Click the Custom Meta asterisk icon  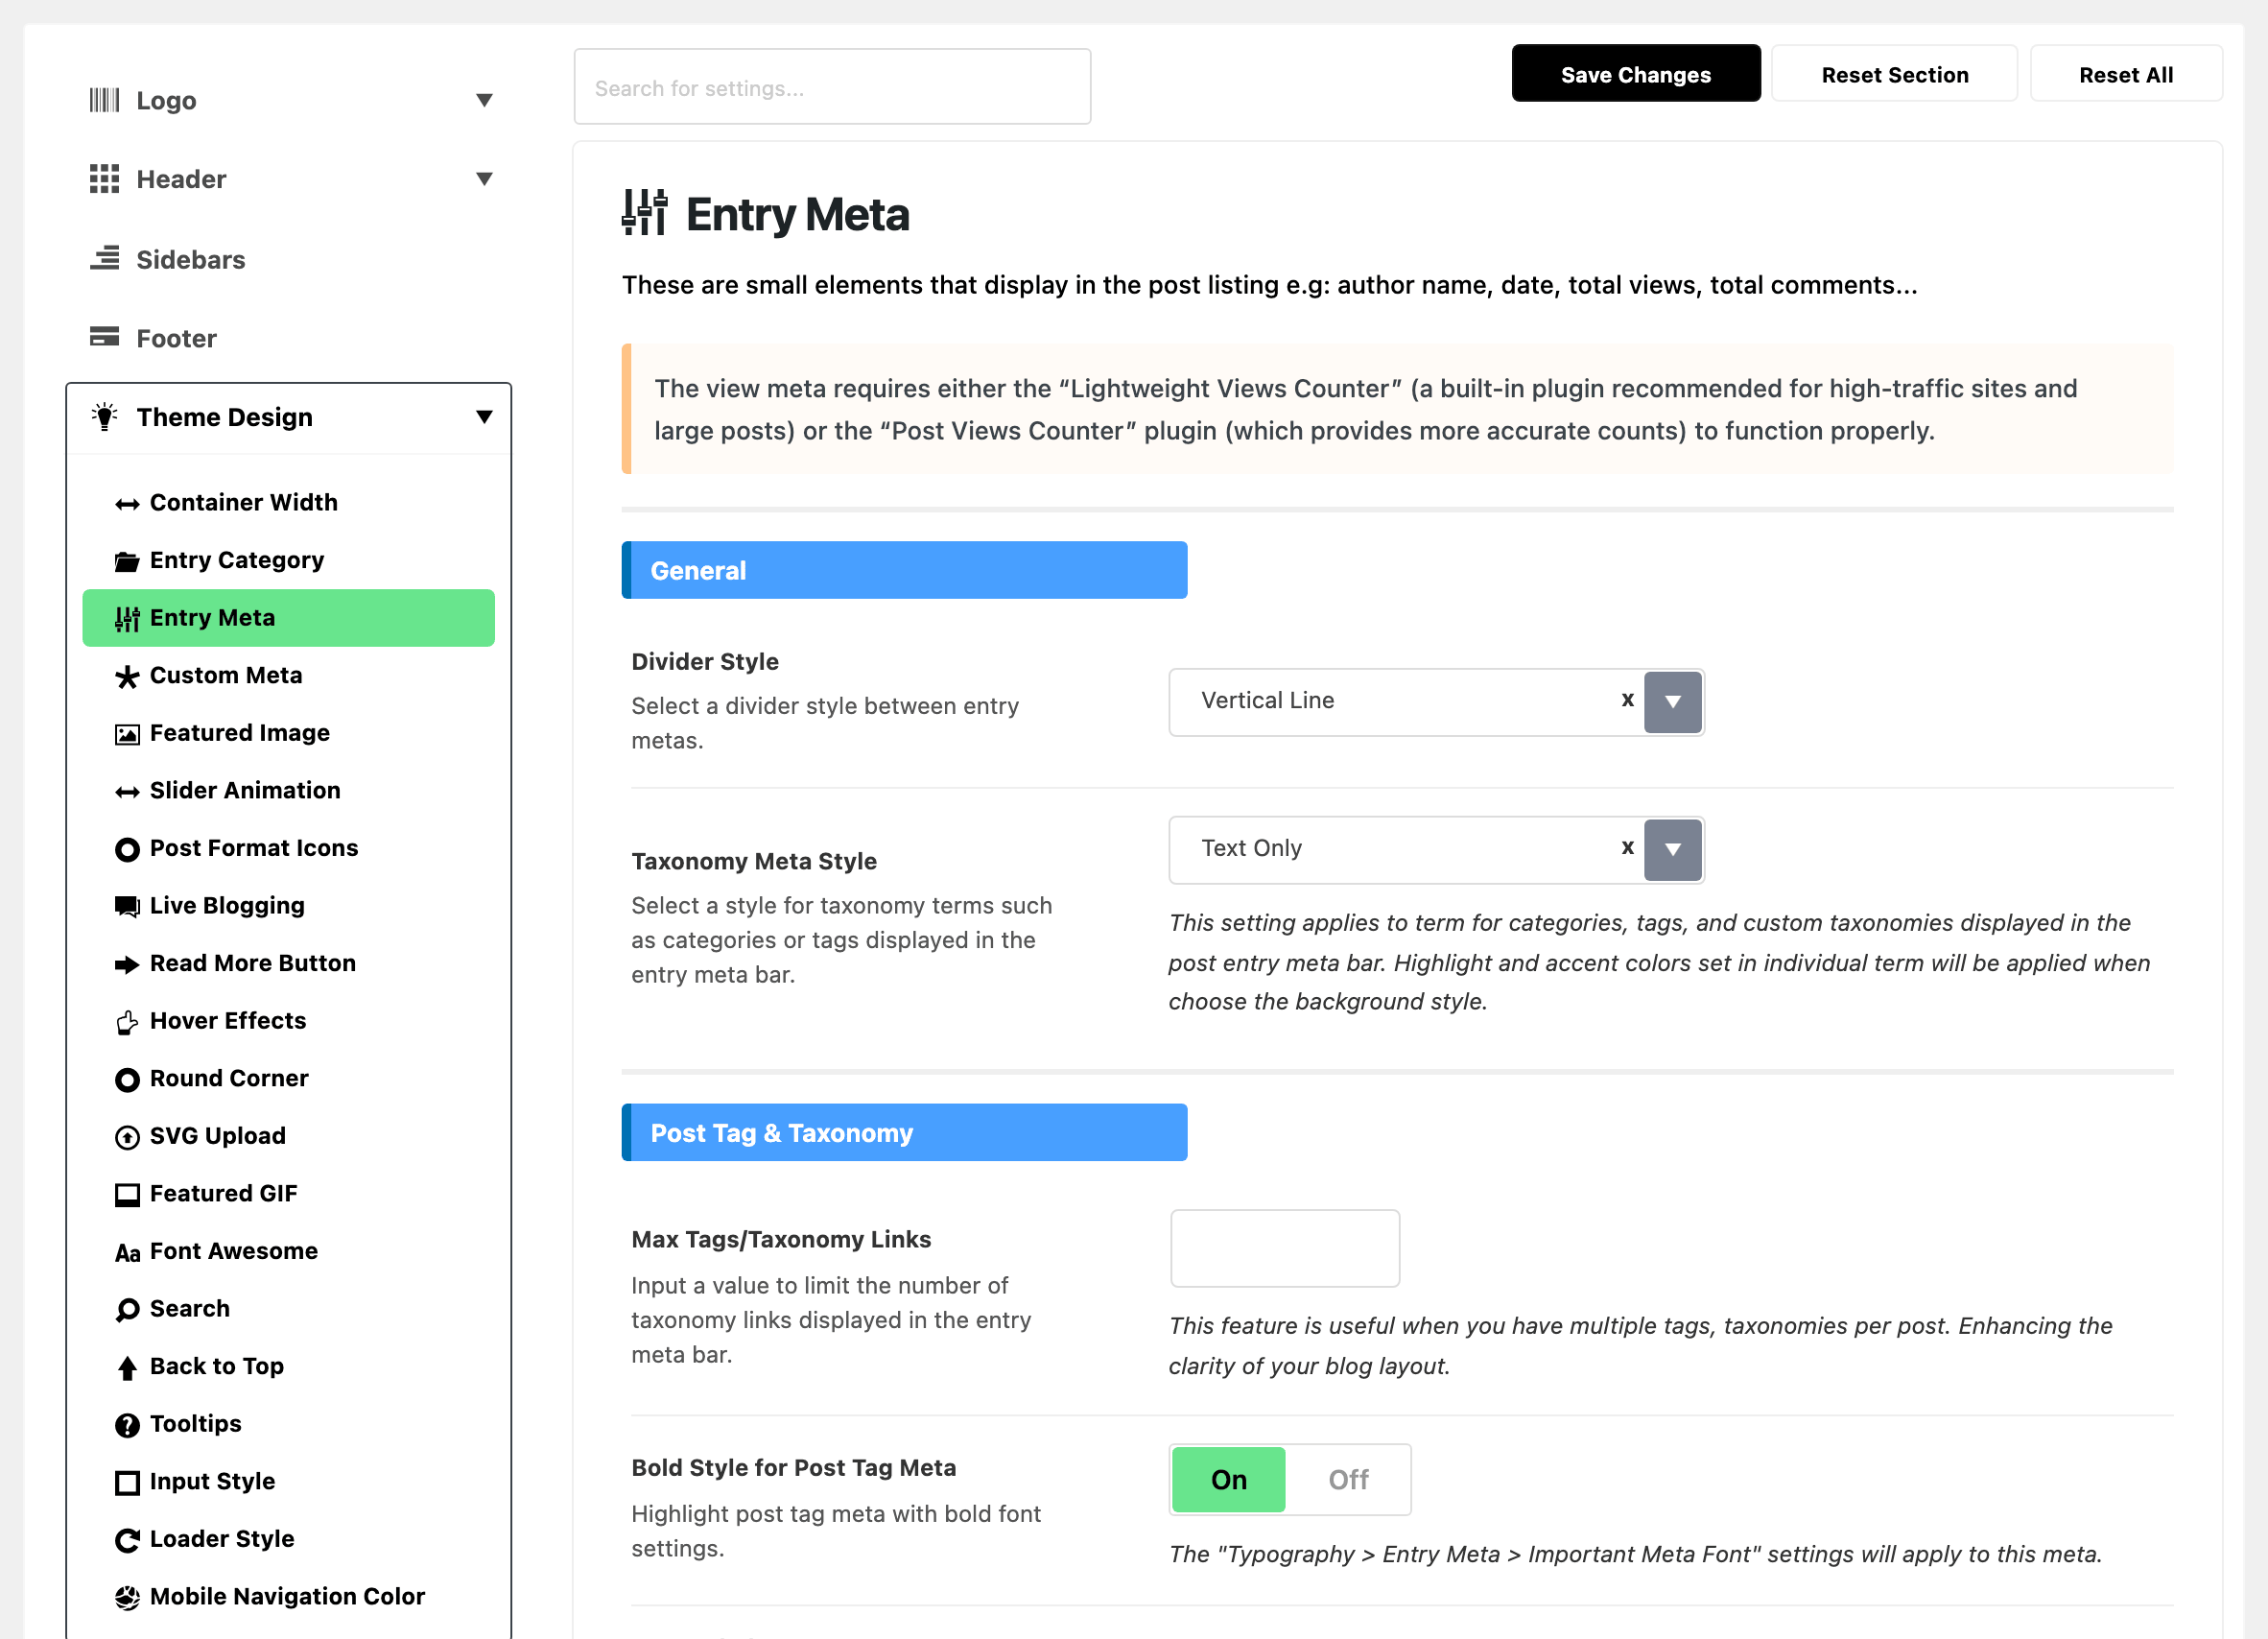click(127, 677)
